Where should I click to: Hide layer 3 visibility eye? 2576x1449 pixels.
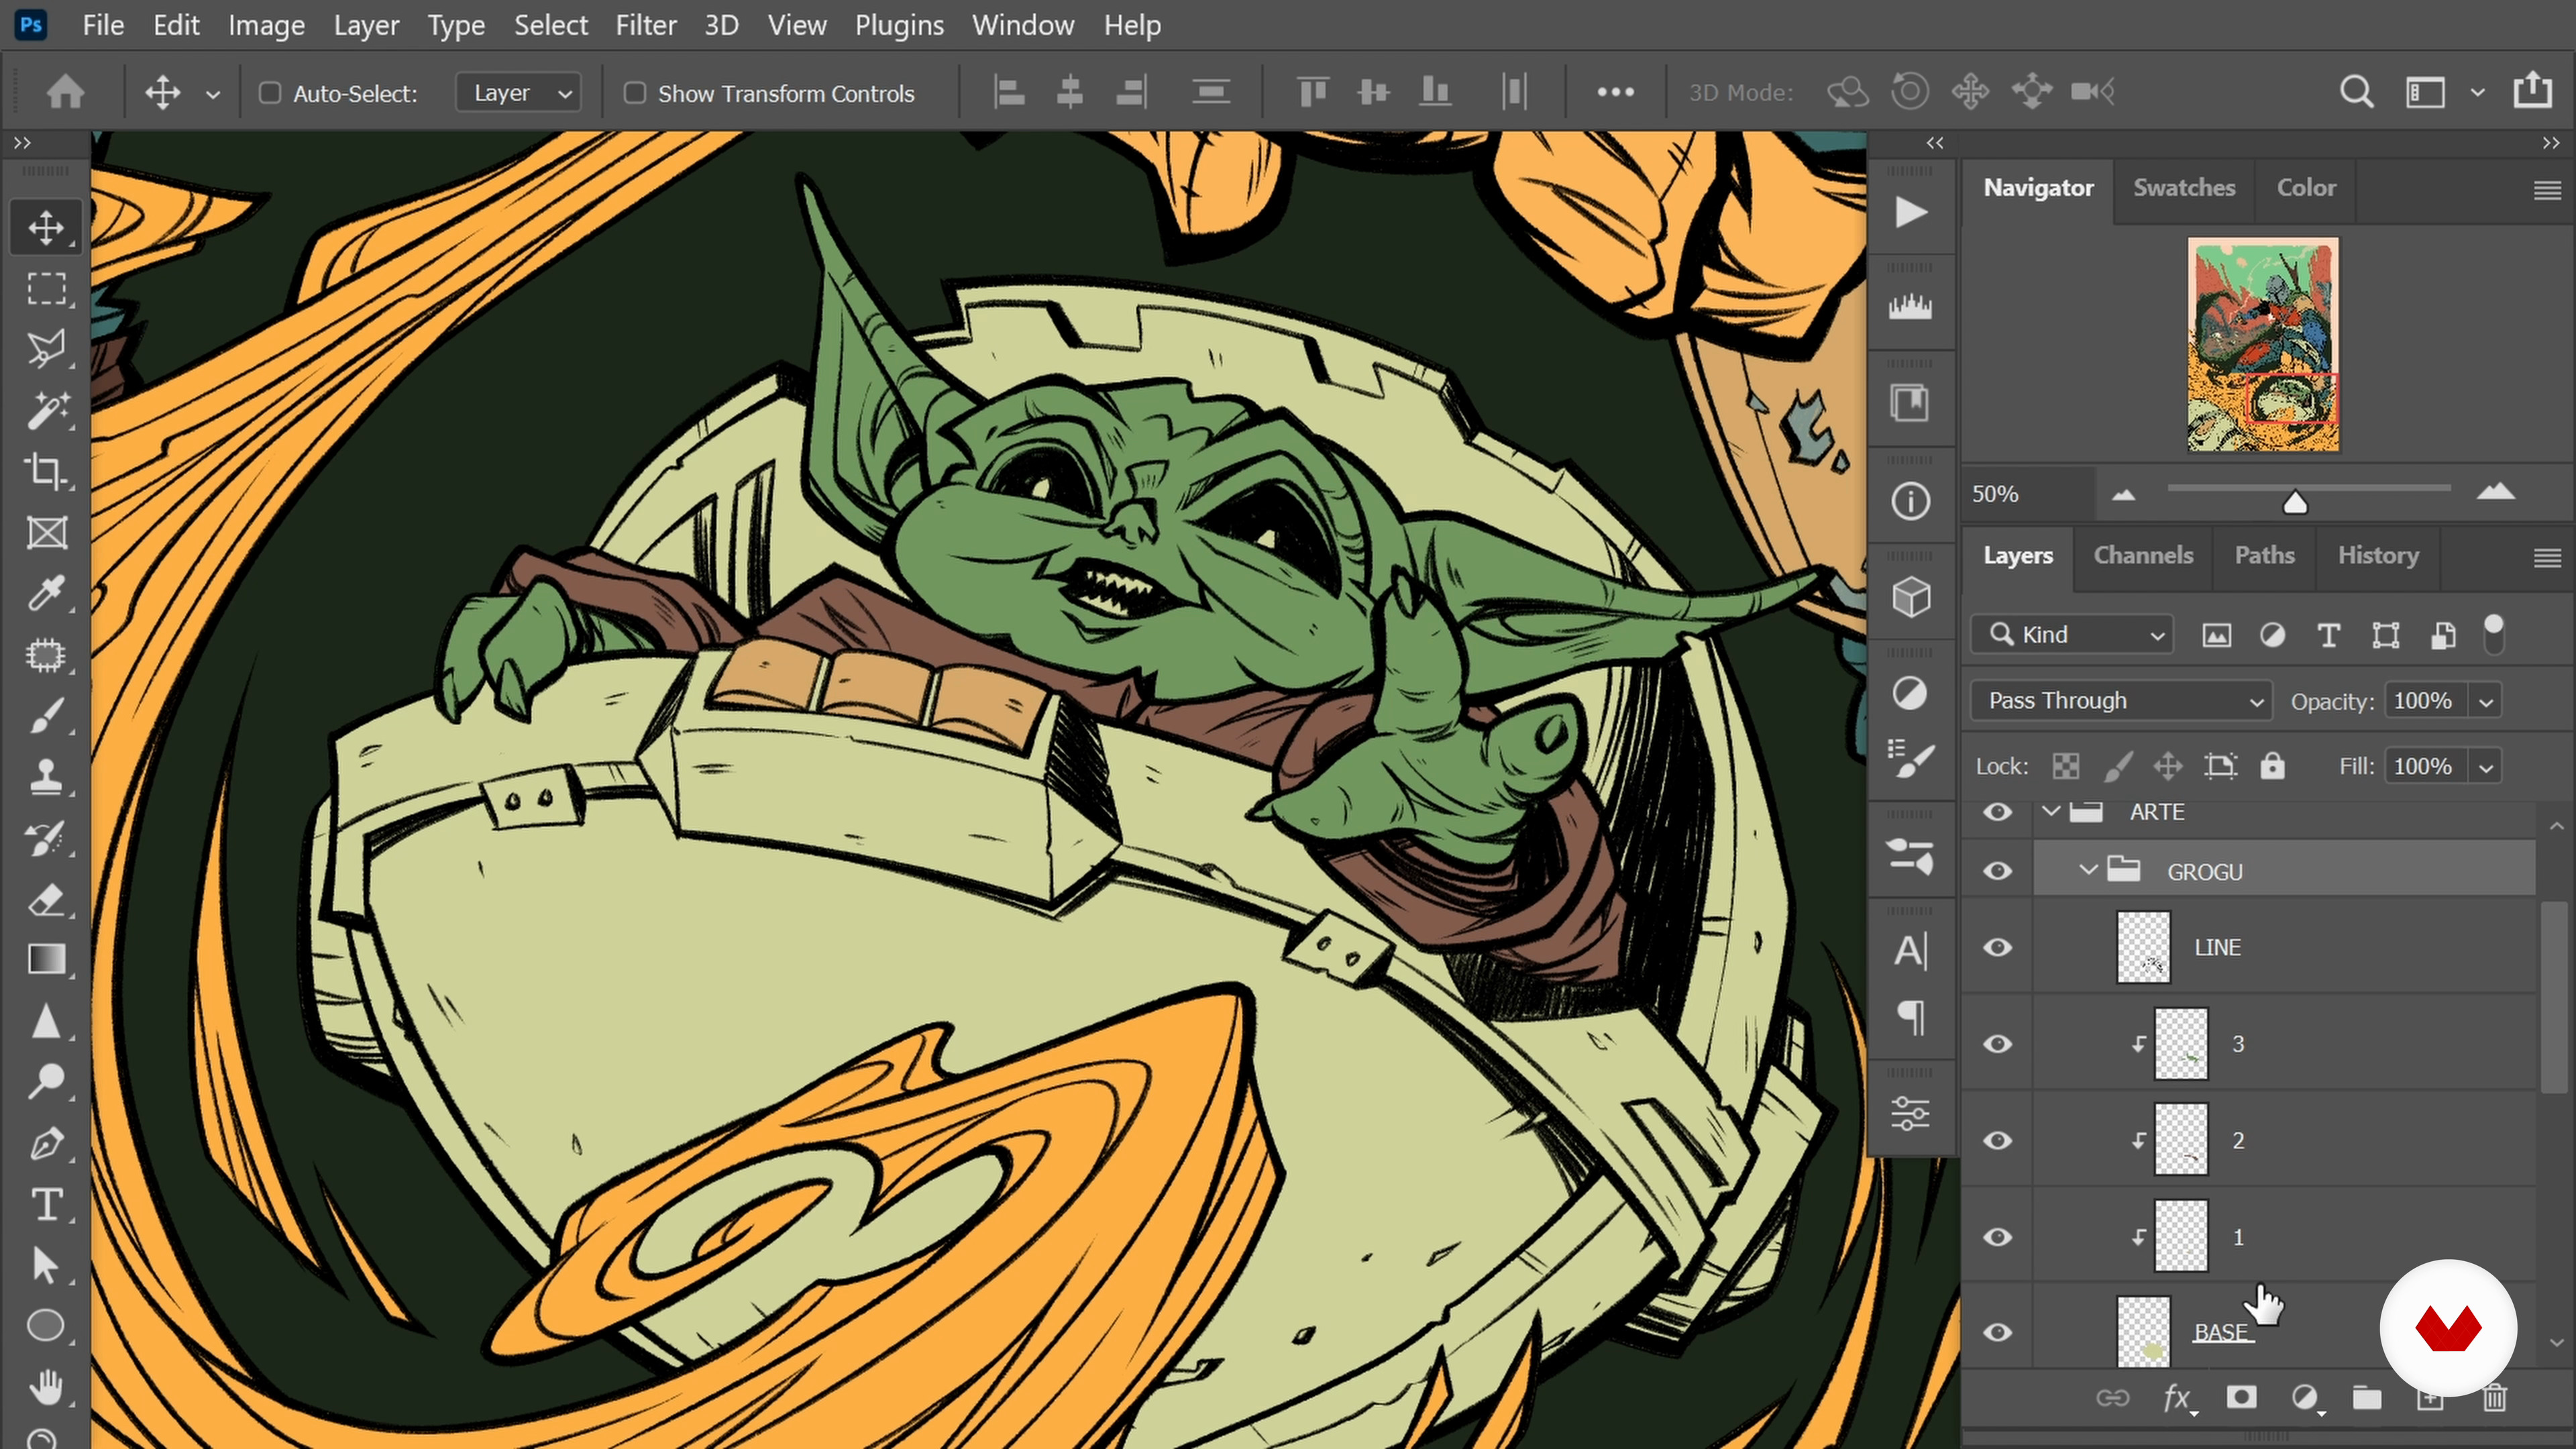tap(1997, 1044)
